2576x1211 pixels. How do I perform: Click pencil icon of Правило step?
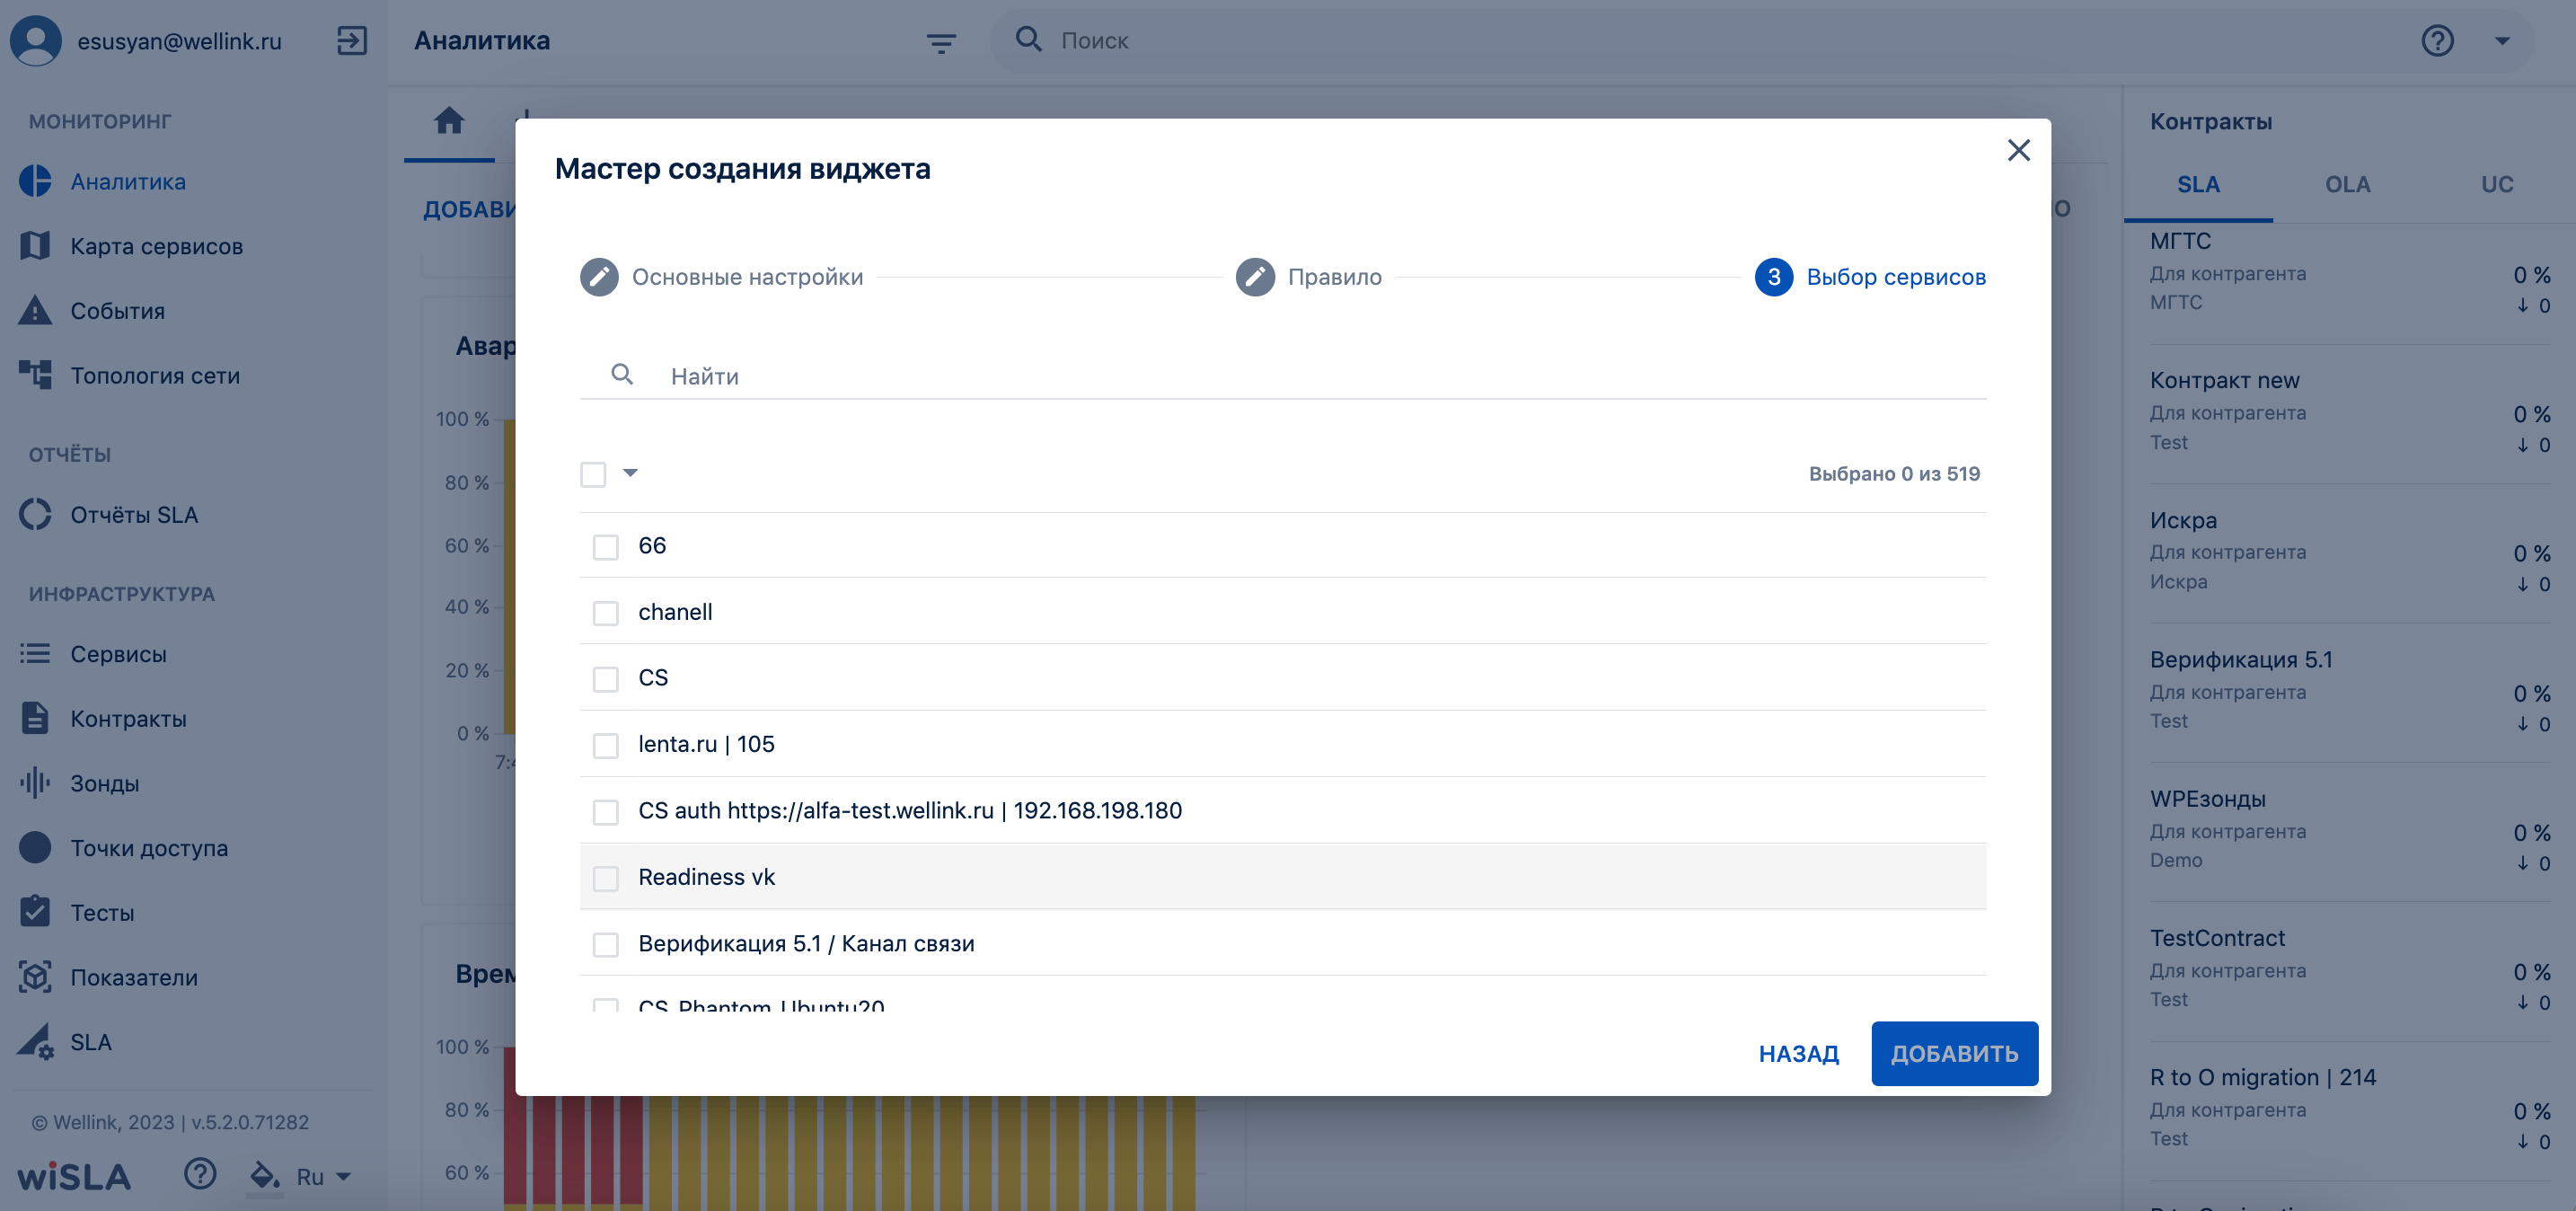pyautogui.click(x=1255, y=277)
